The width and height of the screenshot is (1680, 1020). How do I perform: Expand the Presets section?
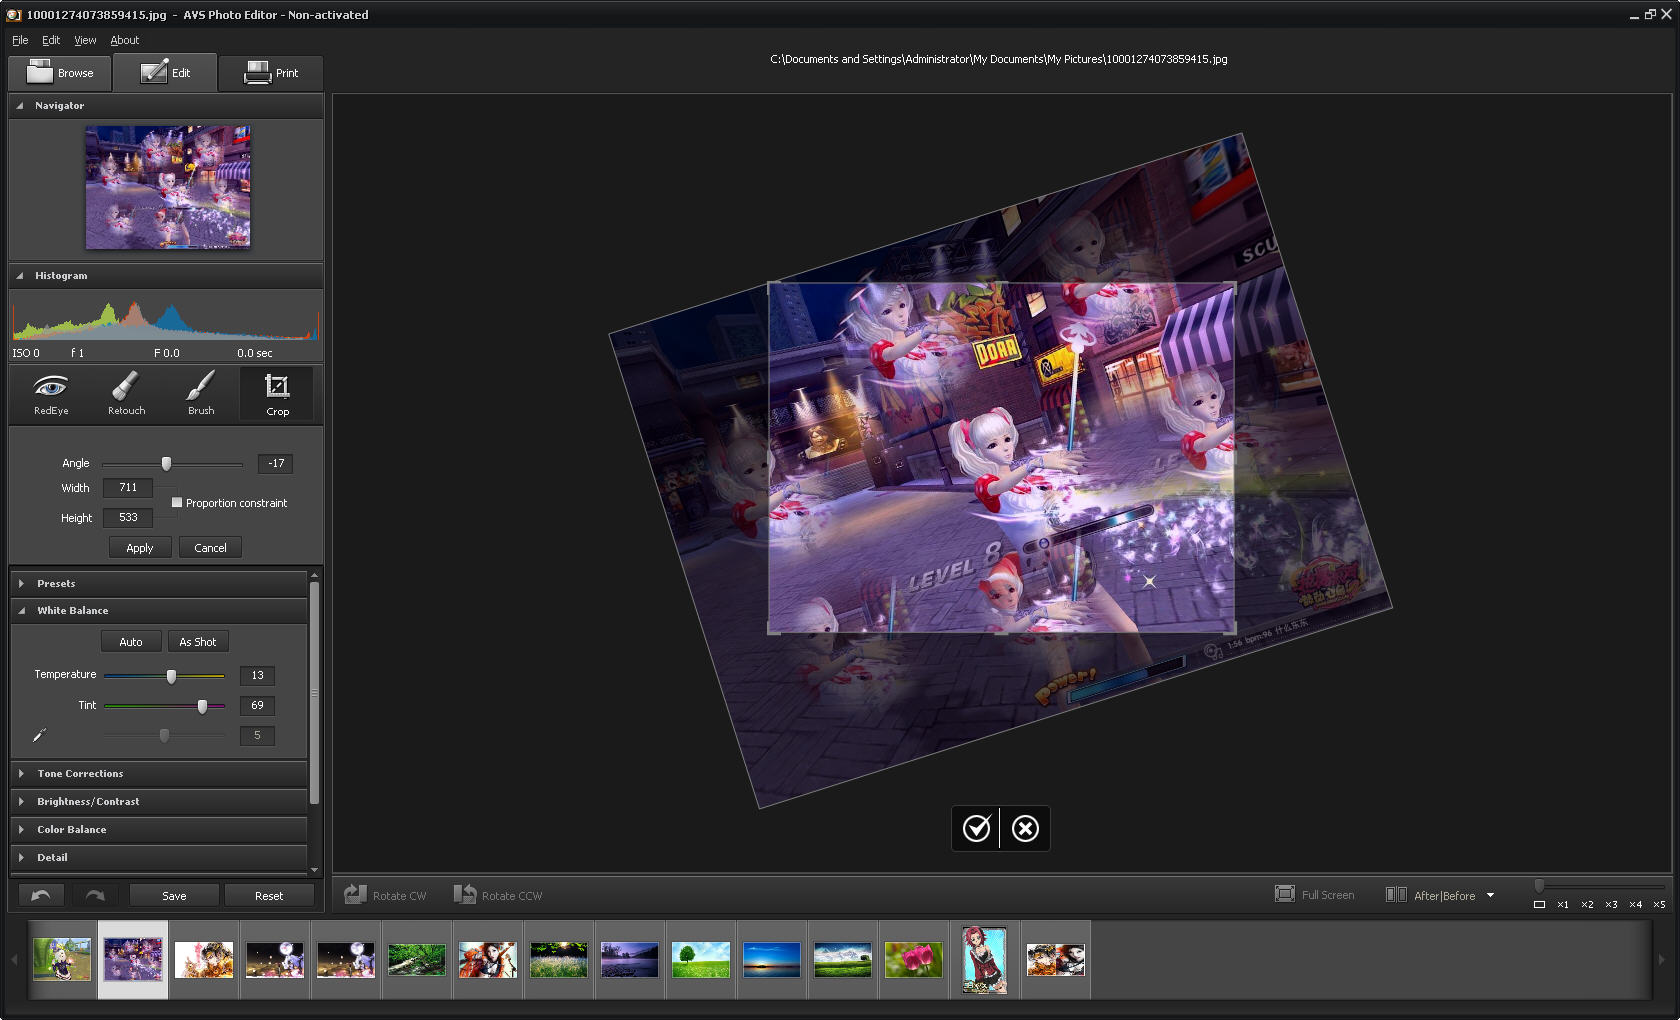pos(21,583)
